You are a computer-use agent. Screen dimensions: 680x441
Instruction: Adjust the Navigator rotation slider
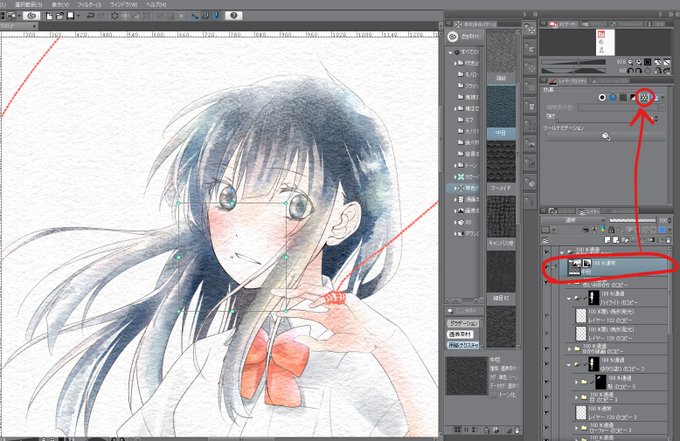tap(573, 70)
